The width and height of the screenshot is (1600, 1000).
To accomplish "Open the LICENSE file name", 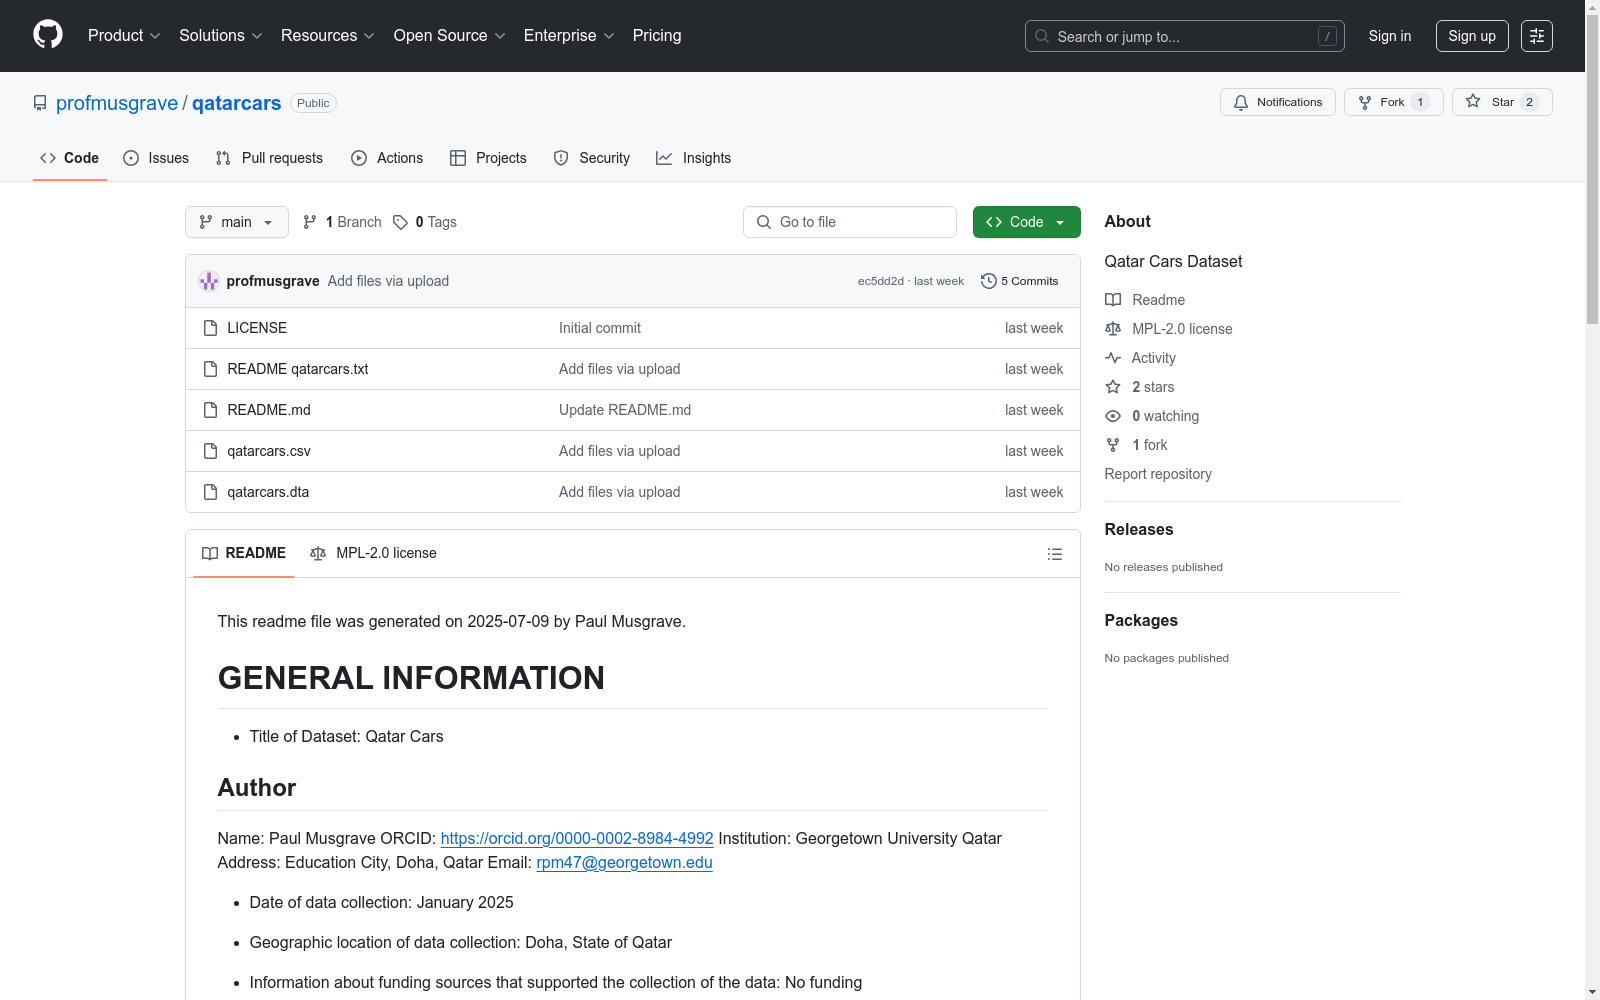I will [x=257, y=328].
